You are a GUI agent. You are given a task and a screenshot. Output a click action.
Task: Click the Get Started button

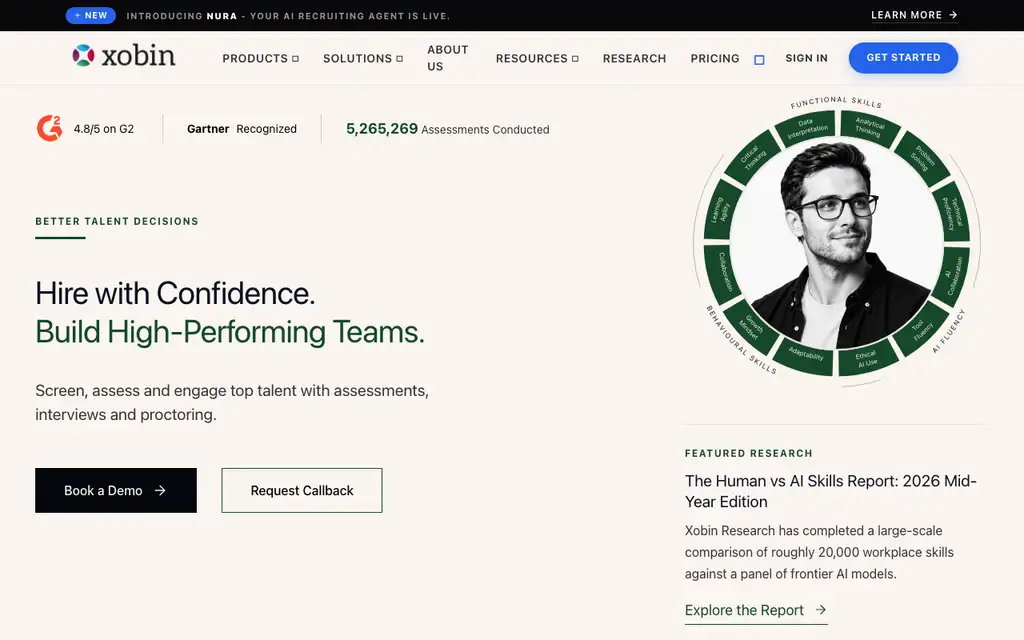point(903,57)
